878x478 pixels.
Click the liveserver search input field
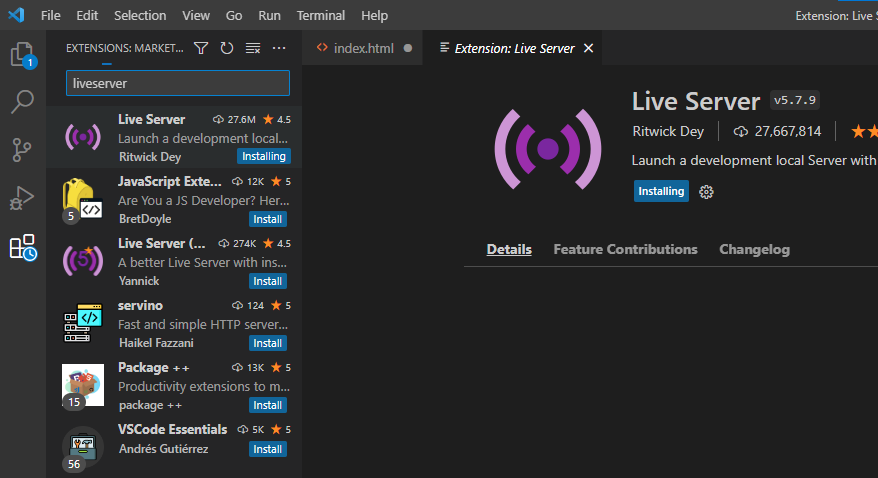(178, 83)
